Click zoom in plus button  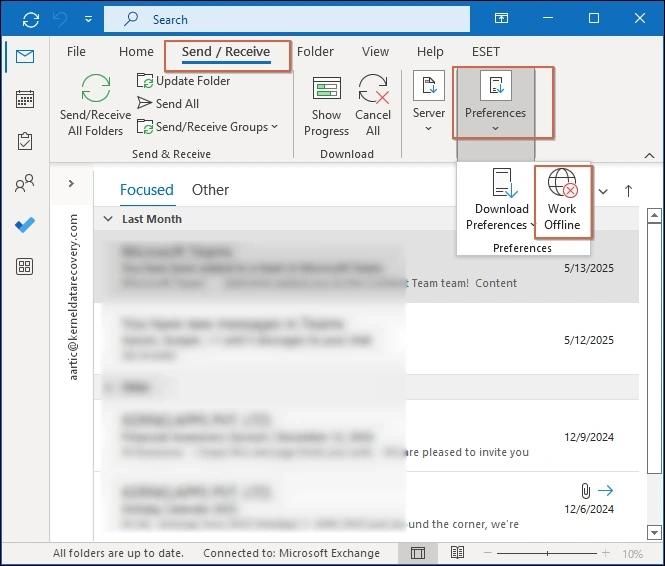point(606,553)
